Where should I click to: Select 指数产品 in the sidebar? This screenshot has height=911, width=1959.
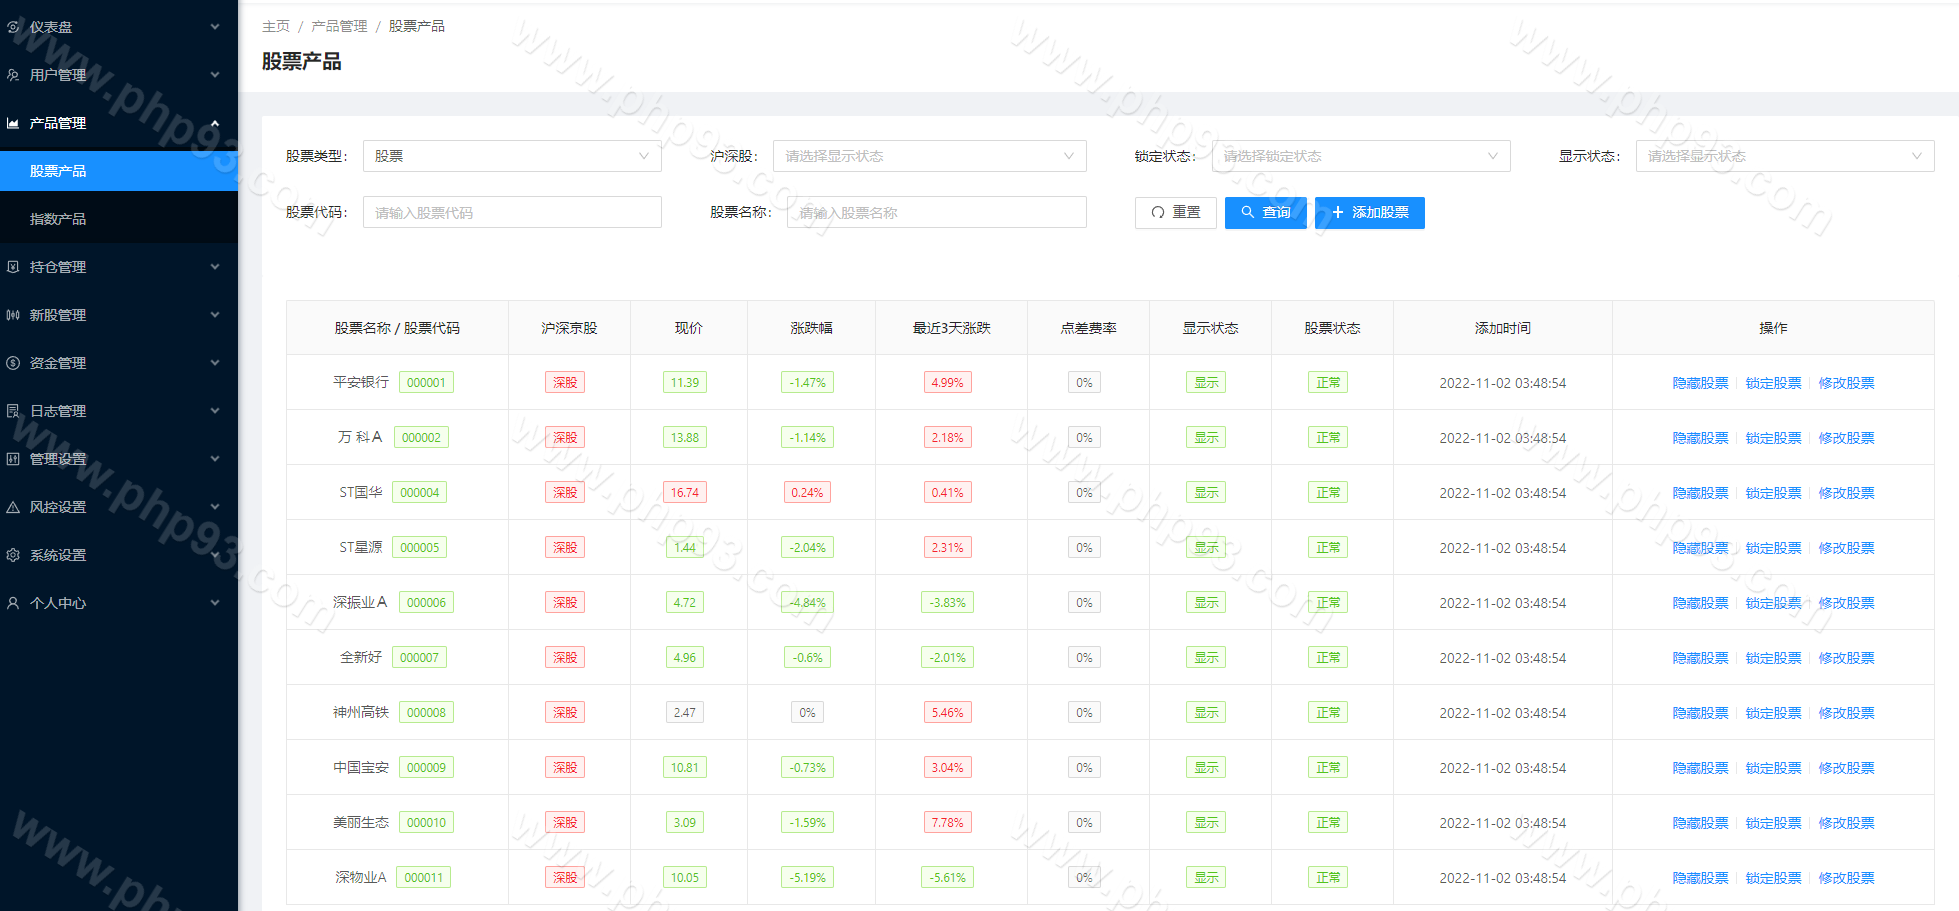[x=58, y=219]
